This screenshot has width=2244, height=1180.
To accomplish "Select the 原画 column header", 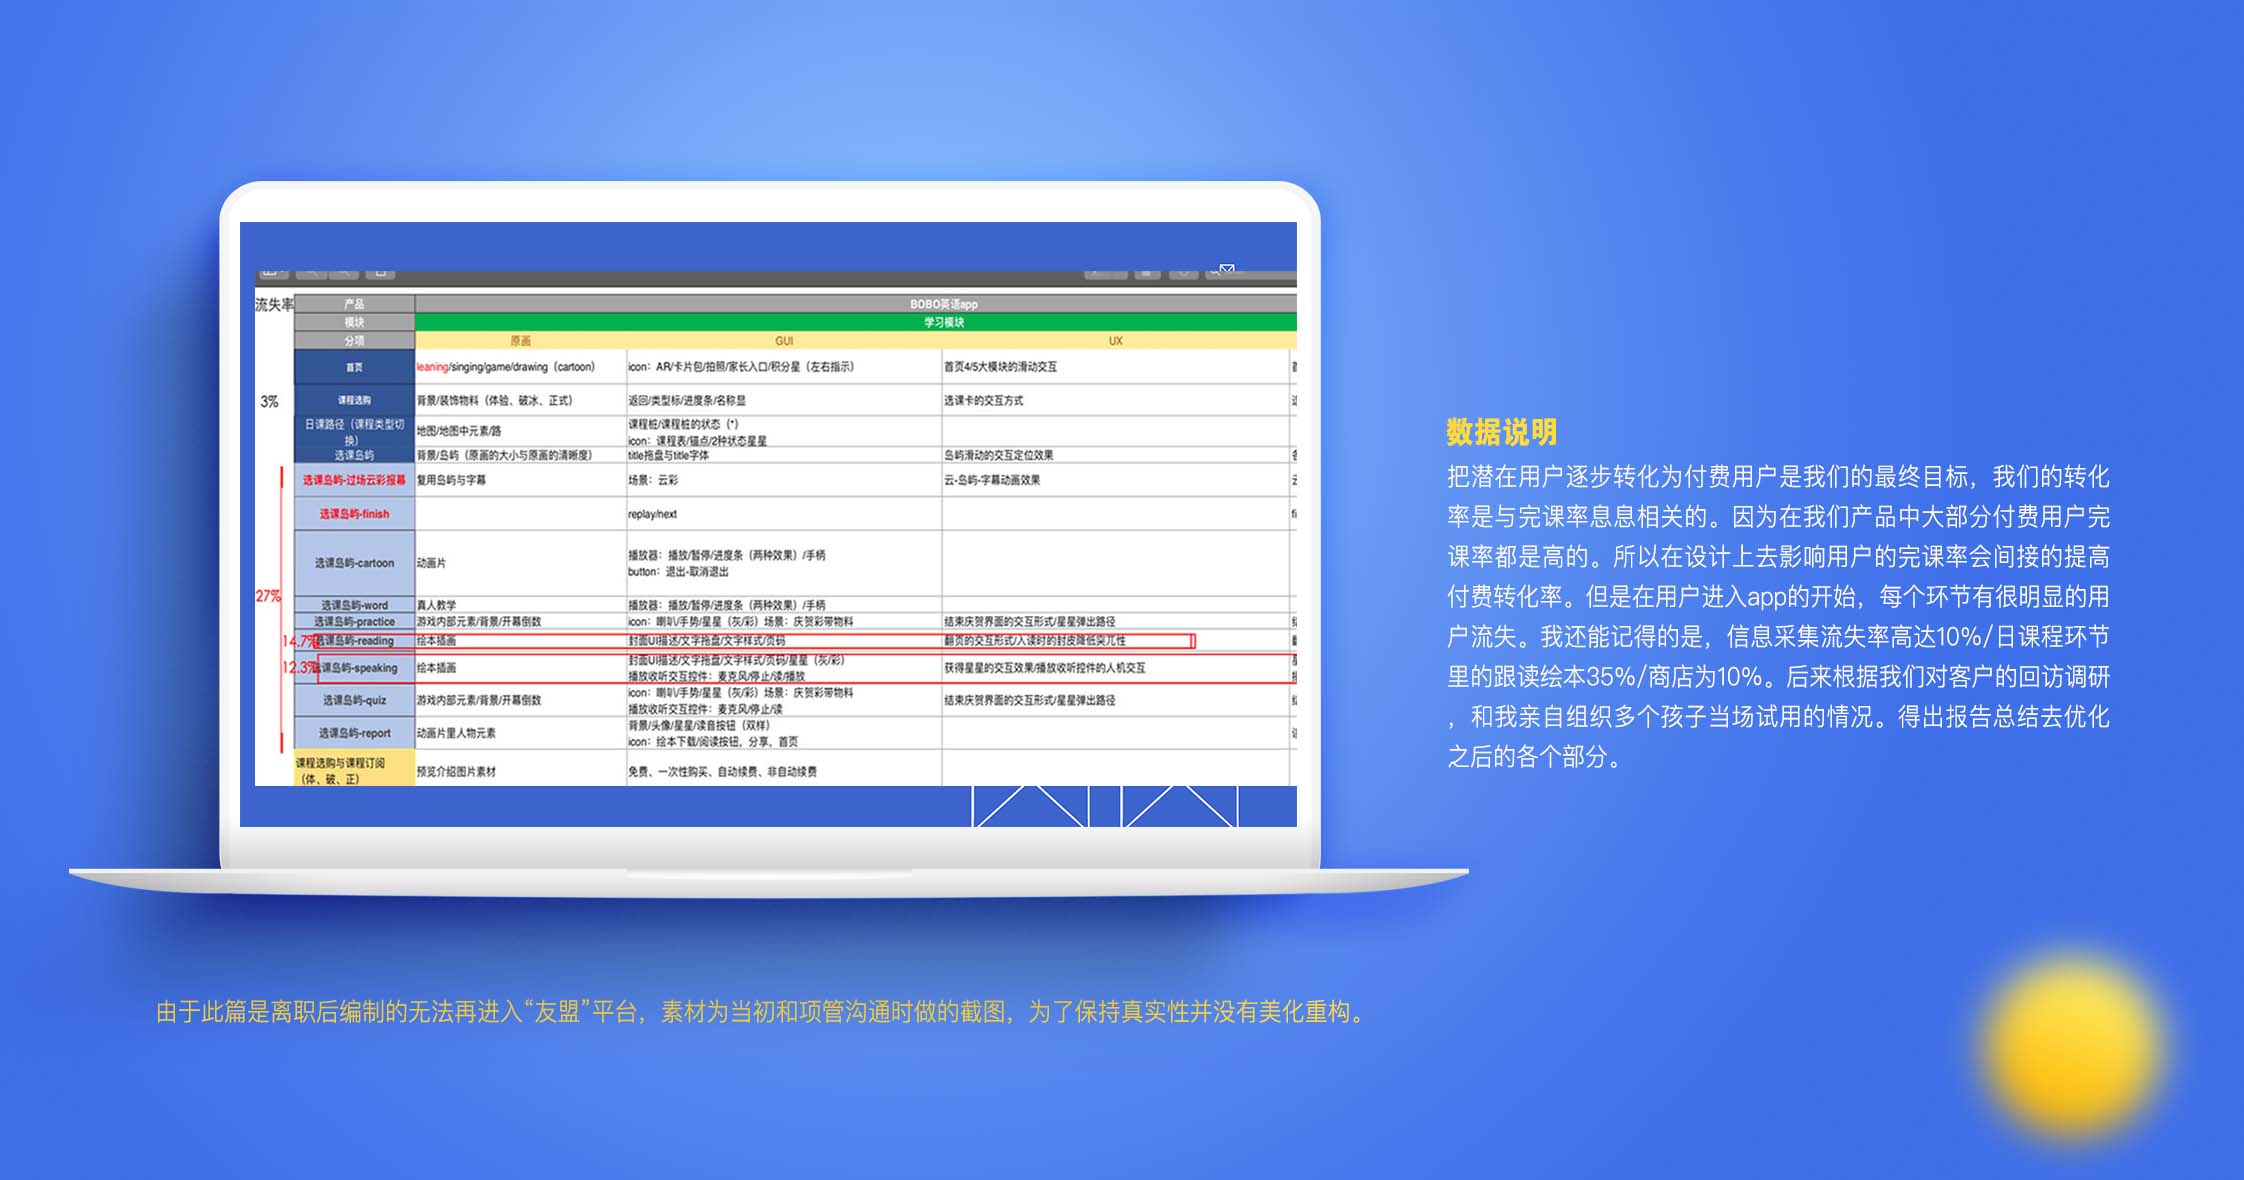I will click(520, 341).
